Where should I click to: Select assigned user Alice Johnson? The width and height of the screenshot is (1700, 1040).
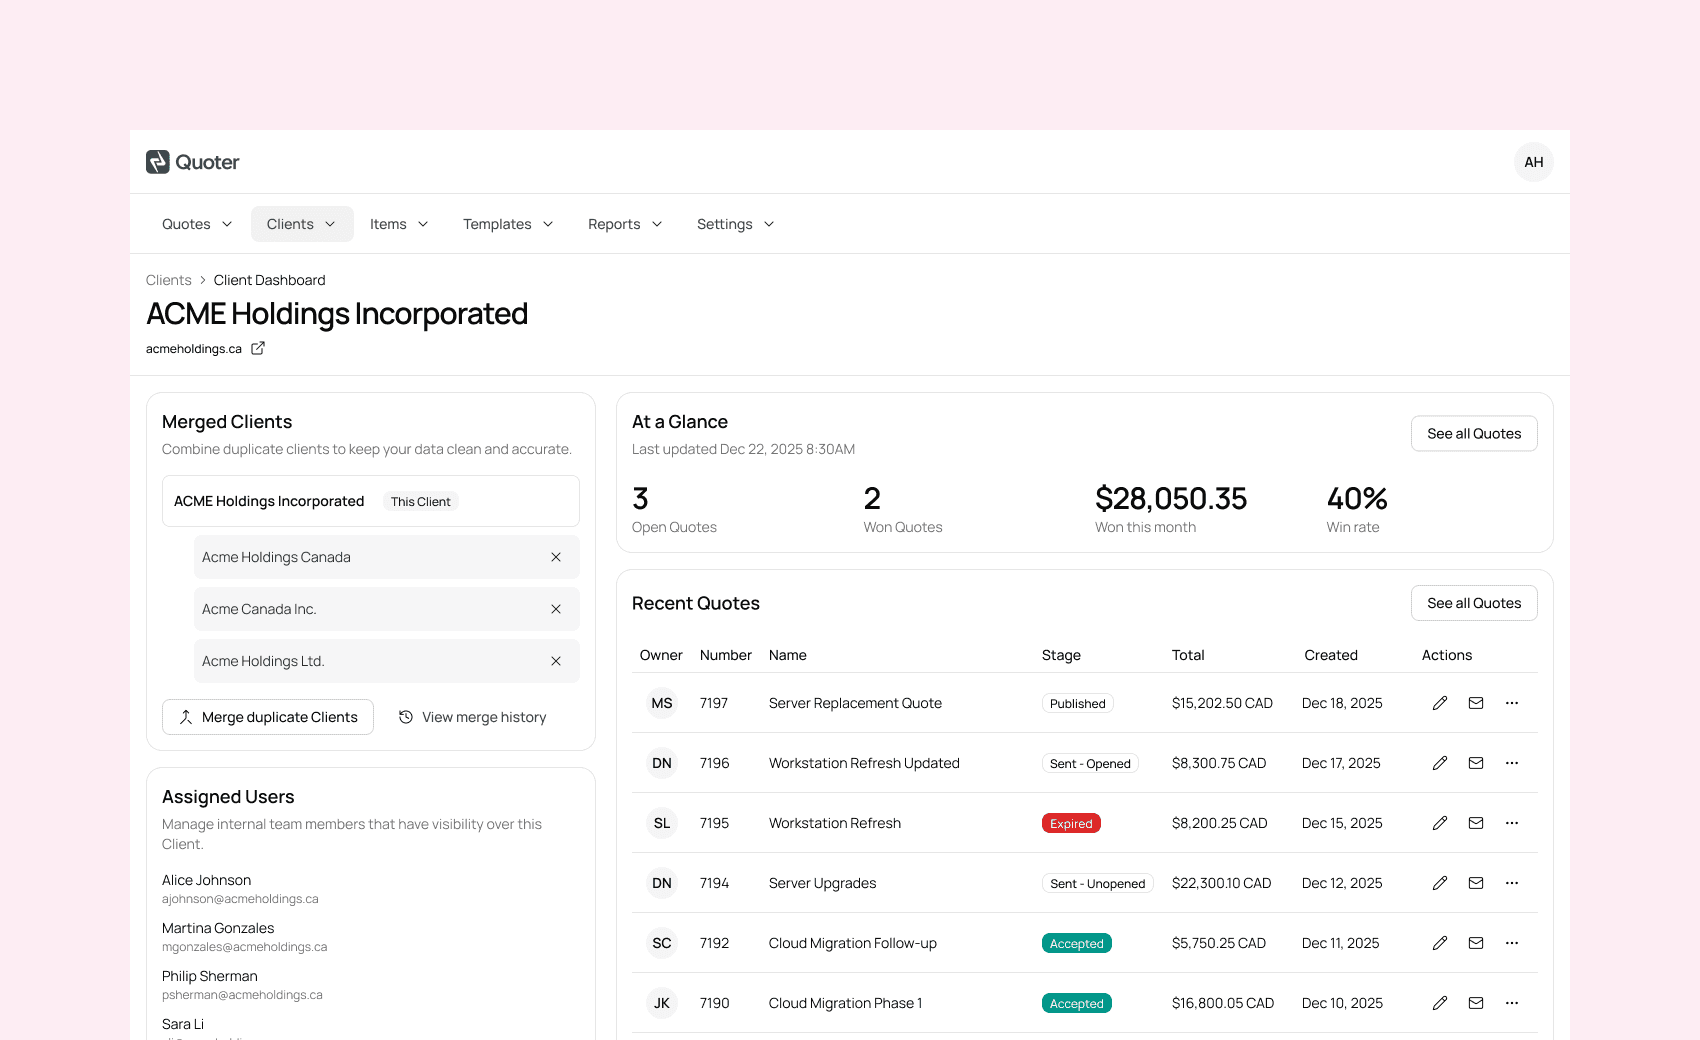point(207,880)
